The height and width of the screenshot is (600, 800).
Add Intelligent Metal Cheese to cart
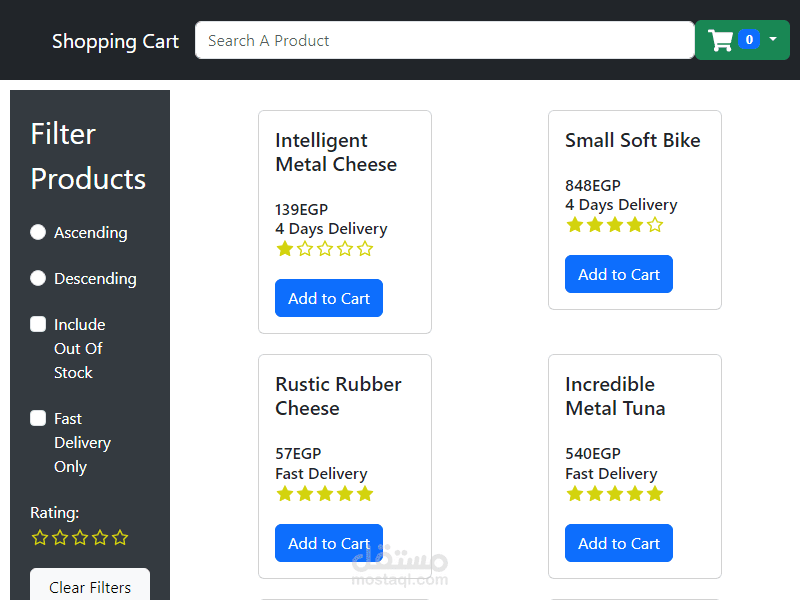tap(329, 297)
